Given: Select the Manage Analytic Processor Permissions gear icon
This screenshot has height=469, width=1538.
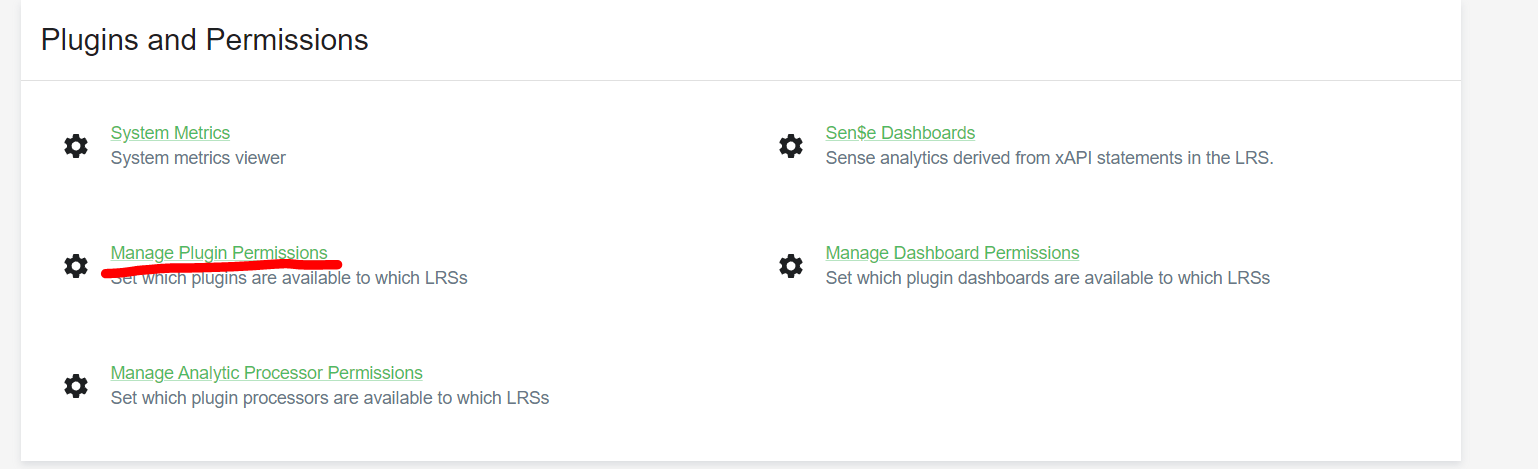Looking at the screenshot, I should [76, 386].
